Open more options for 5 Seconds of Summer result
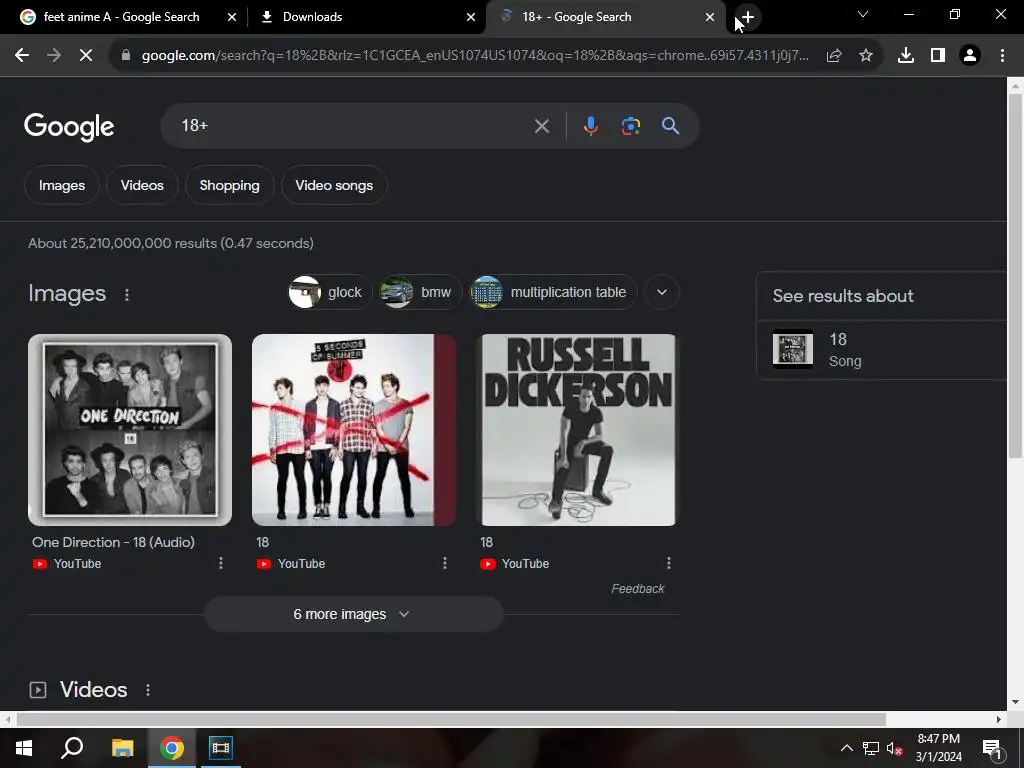This screenshot has width=1024, height=768. (x=445, y=563)
